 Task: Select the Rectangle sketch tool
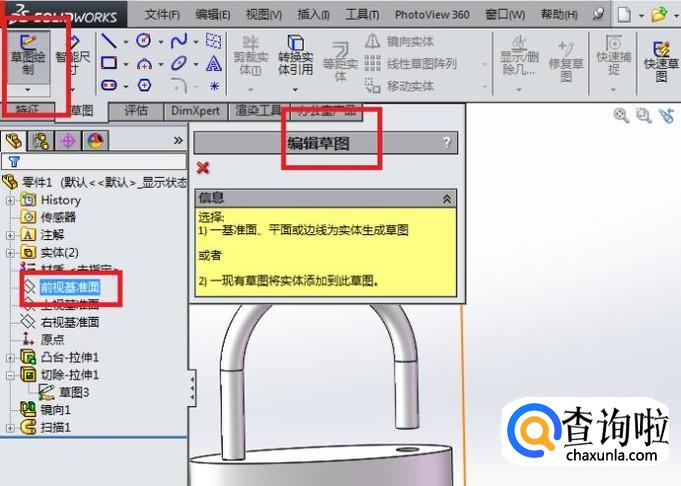[x=109, y=63]
